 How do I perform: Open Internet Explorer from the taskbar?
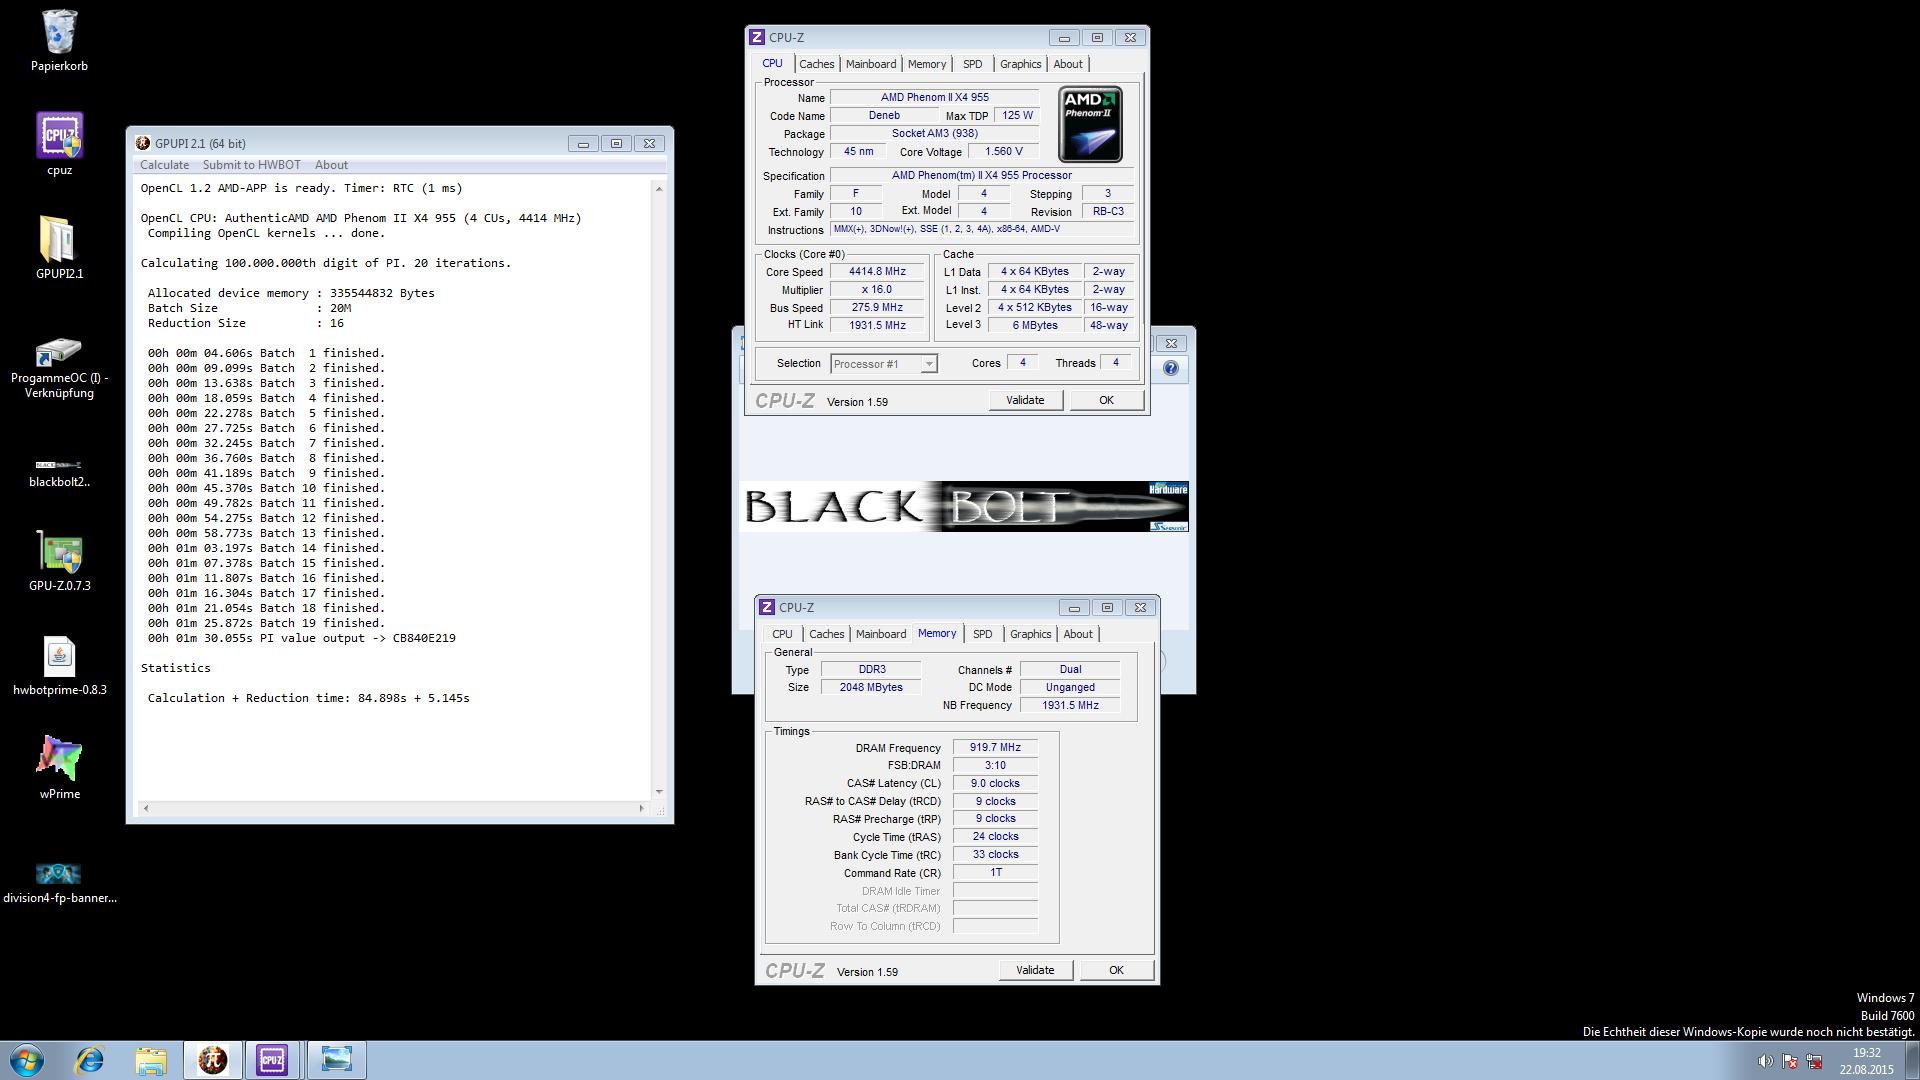[x=90, y=1060]
